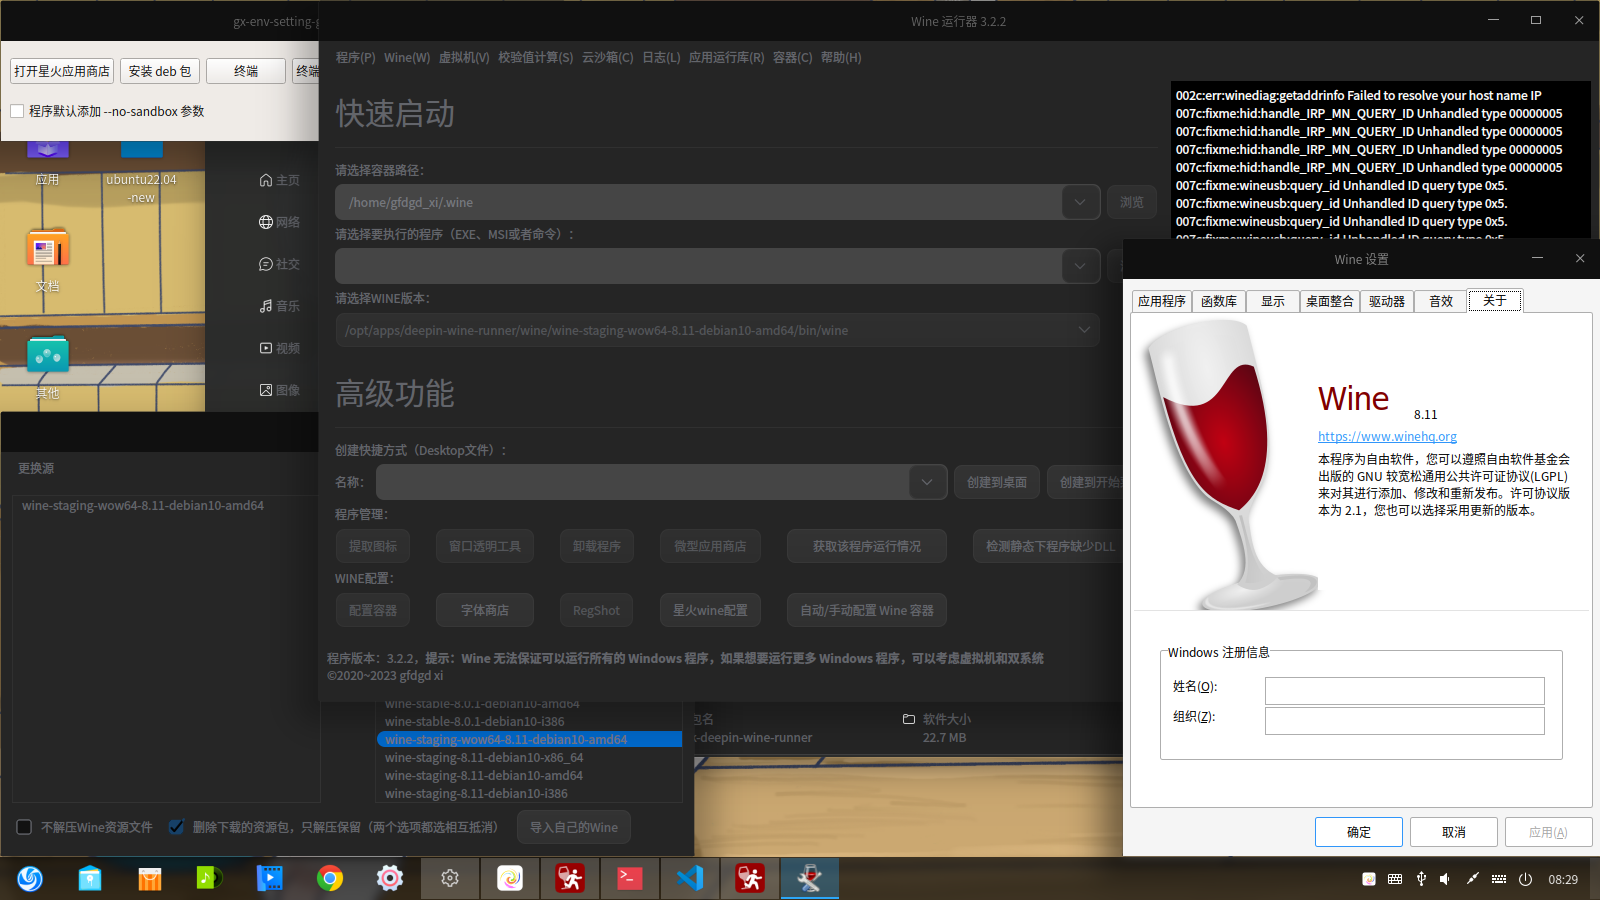Expand the container path dropdown

pyautogui.click(x=1080, y=202)
